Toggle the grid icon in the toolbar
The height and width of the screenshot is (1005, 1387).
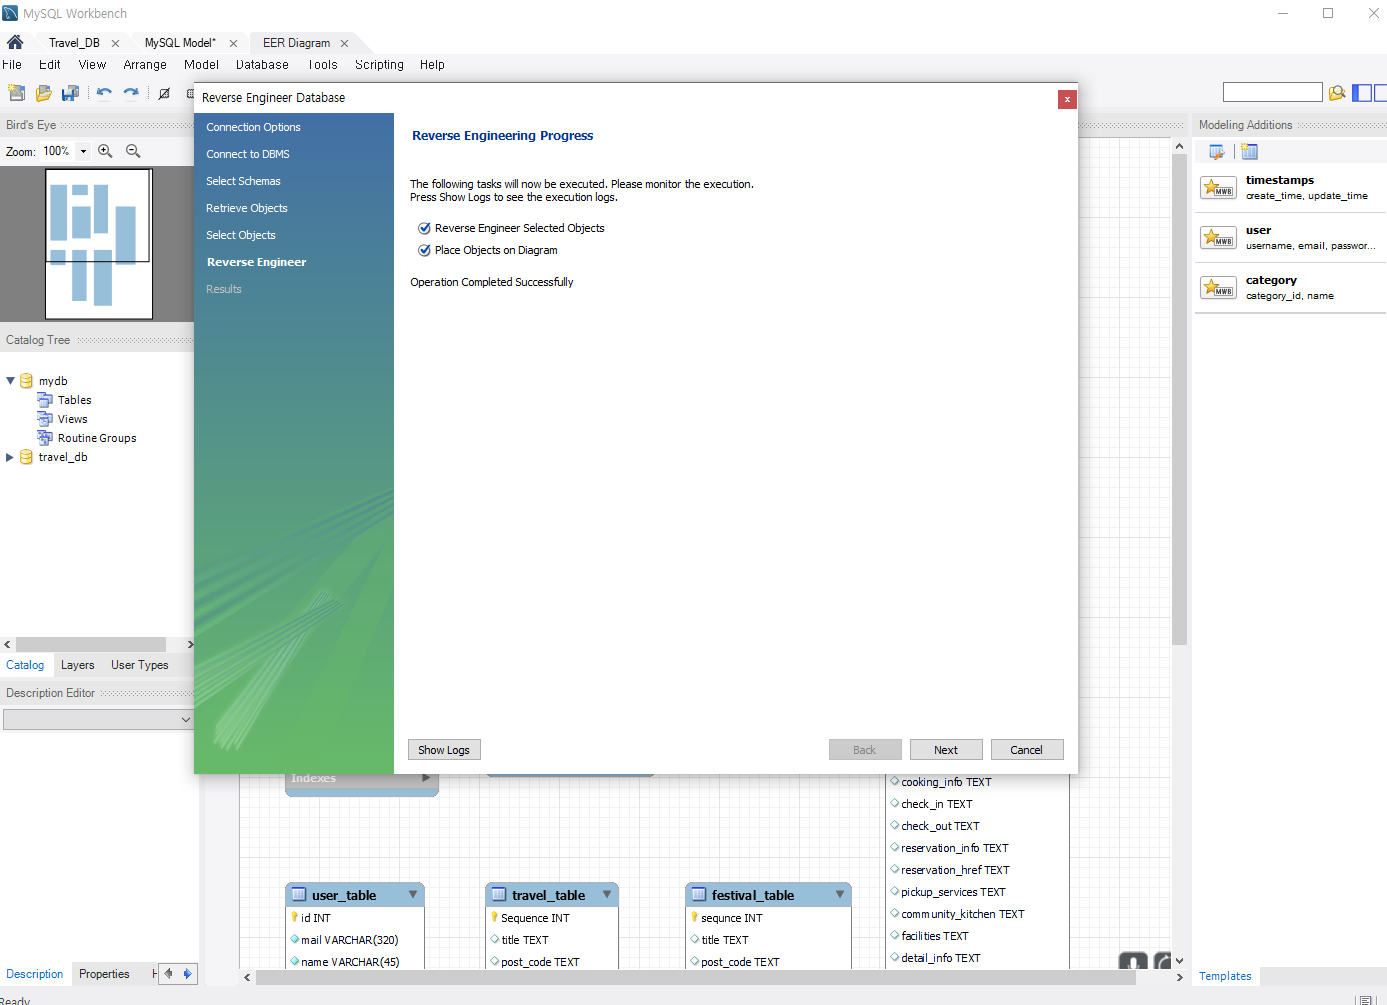[x=164, y=93]
